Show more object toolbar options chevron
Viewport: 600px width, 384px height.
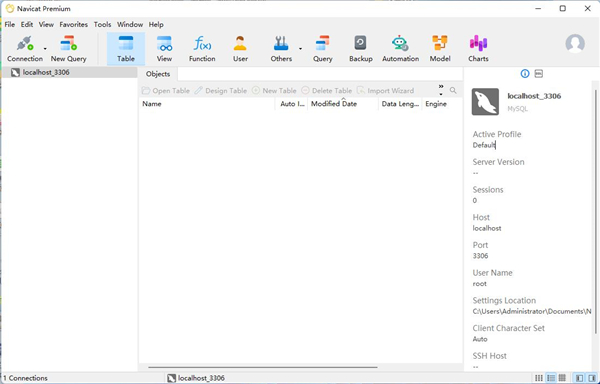tap(441, 90)
